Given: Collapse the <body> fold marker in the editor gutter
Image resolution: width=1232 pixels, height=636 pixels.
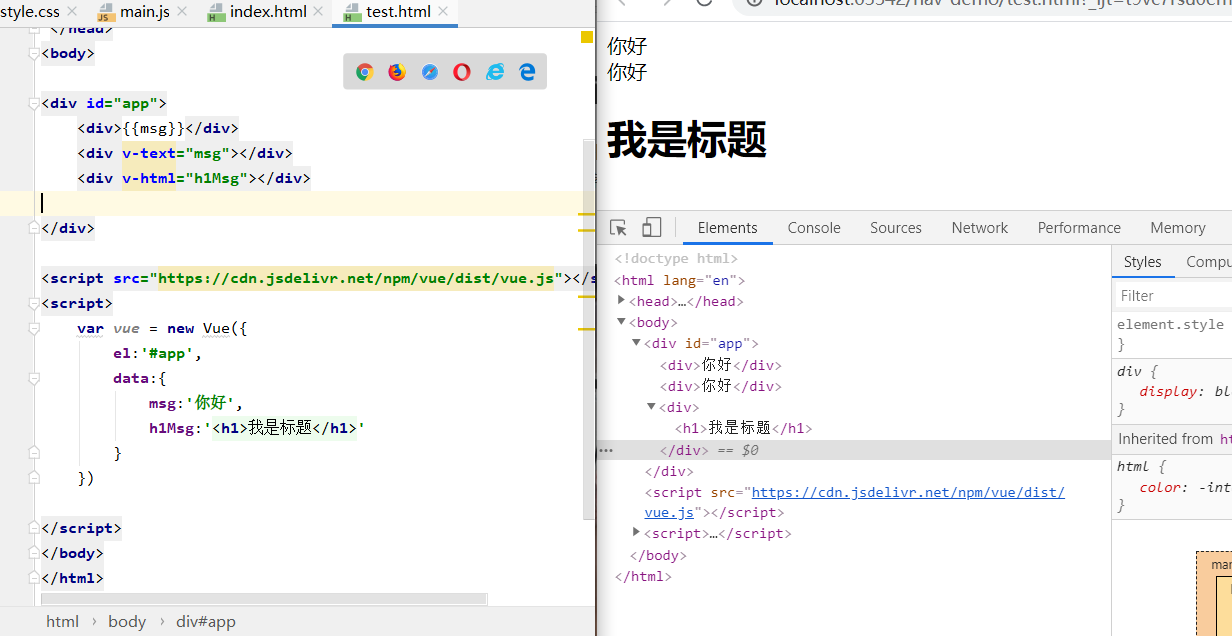Looking at the screenshot, I should 34,54.
